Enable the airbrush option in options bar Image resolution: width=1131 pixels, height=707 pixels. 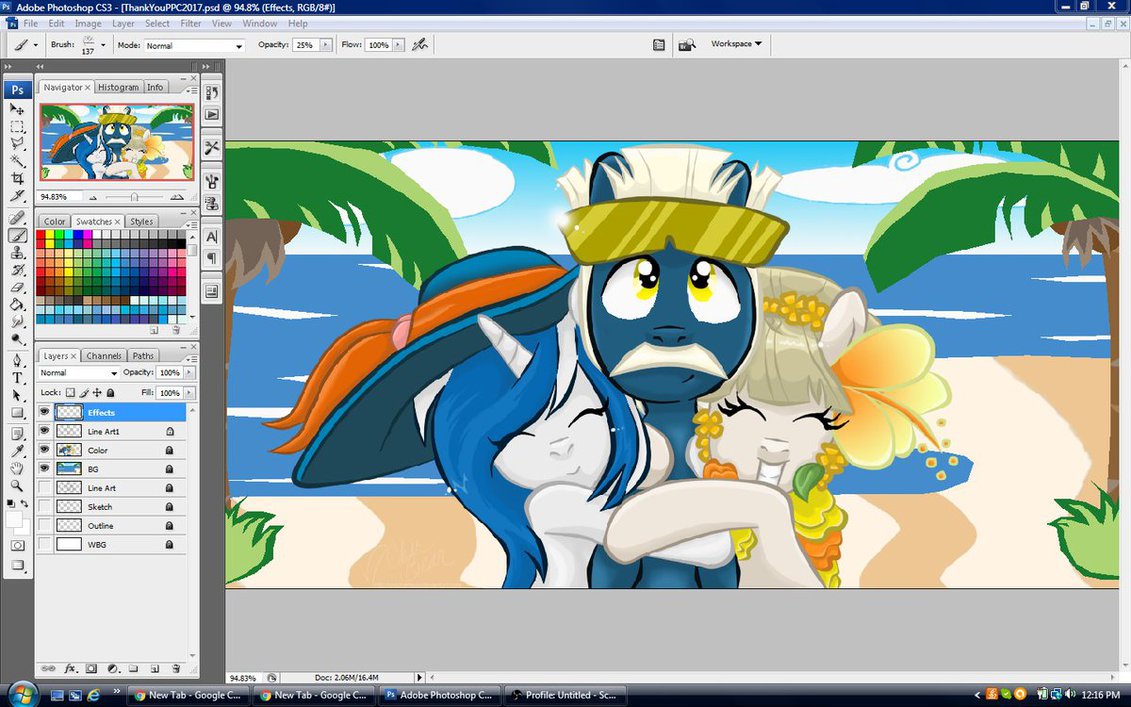[x=420, y=45]
